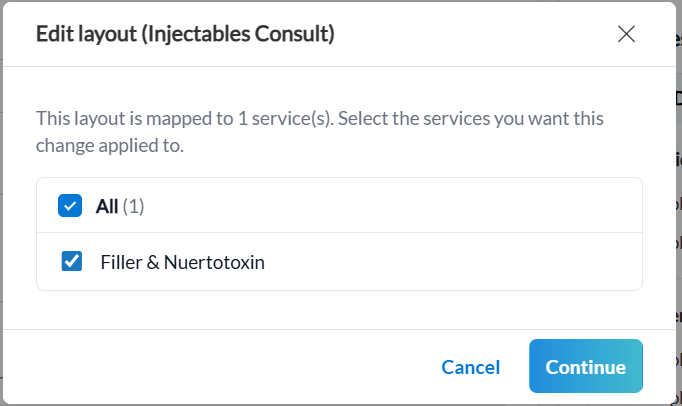Click the "(1)" count beside All

coord(134,206)
